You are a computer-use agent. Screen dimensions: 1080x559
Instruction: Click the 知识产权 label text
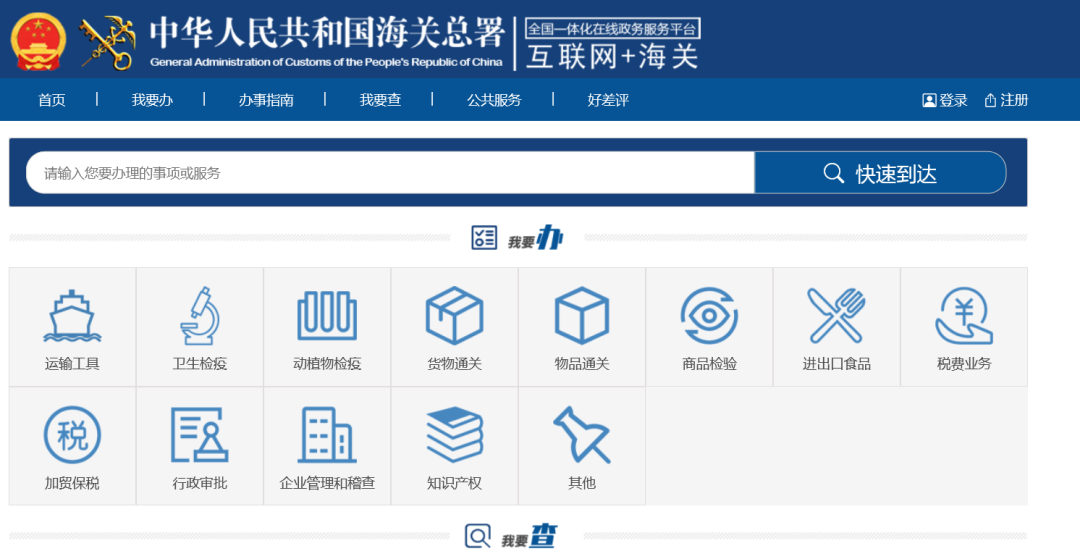455,483
